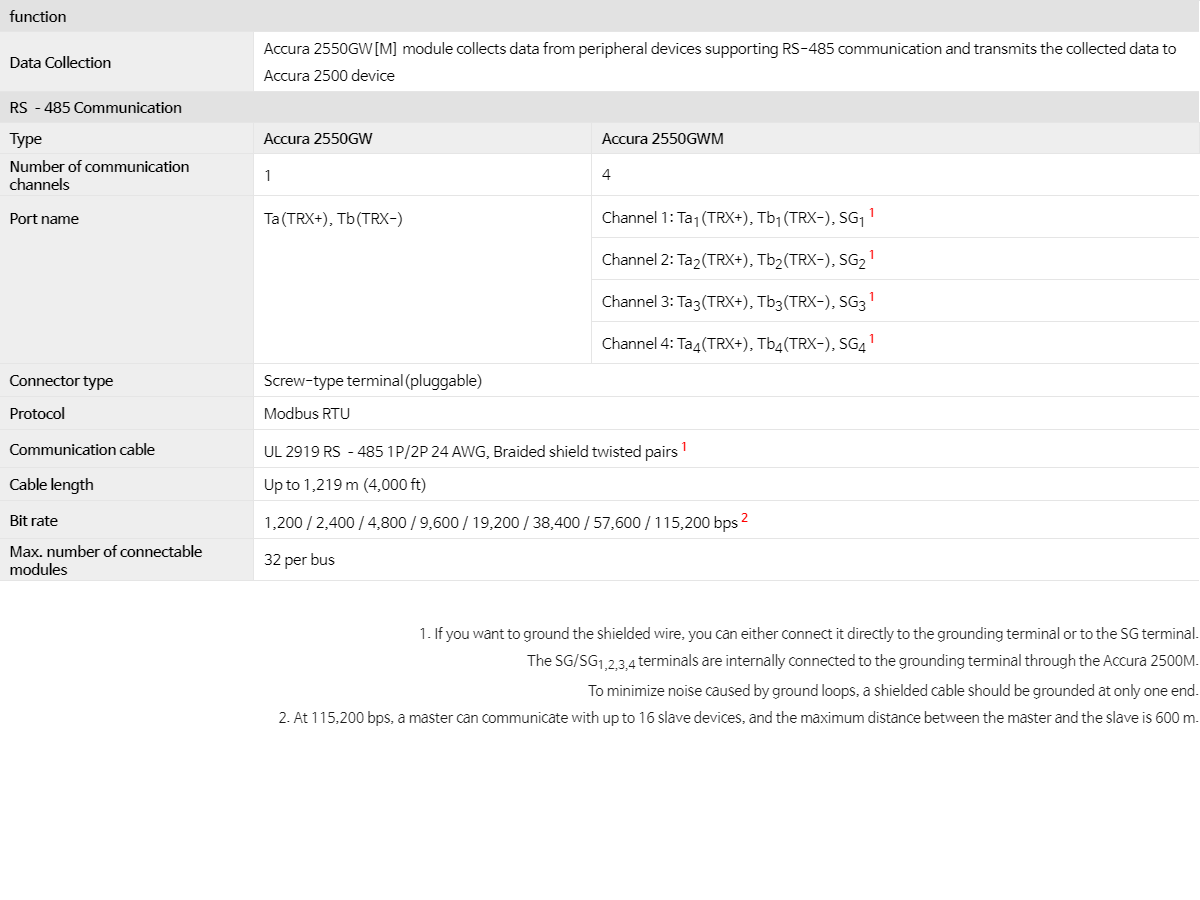Click the 'Bit rate' row label
The height and width of the screenshot is (900, 1200).
[x=33, y=520]
